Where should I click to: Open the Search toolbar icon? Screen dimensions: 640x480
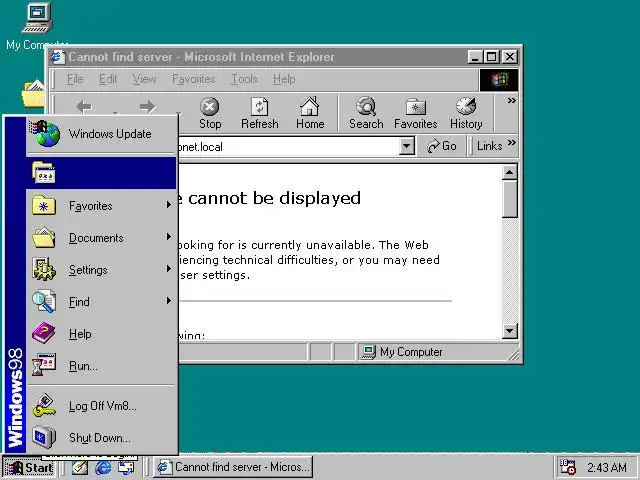366,113
